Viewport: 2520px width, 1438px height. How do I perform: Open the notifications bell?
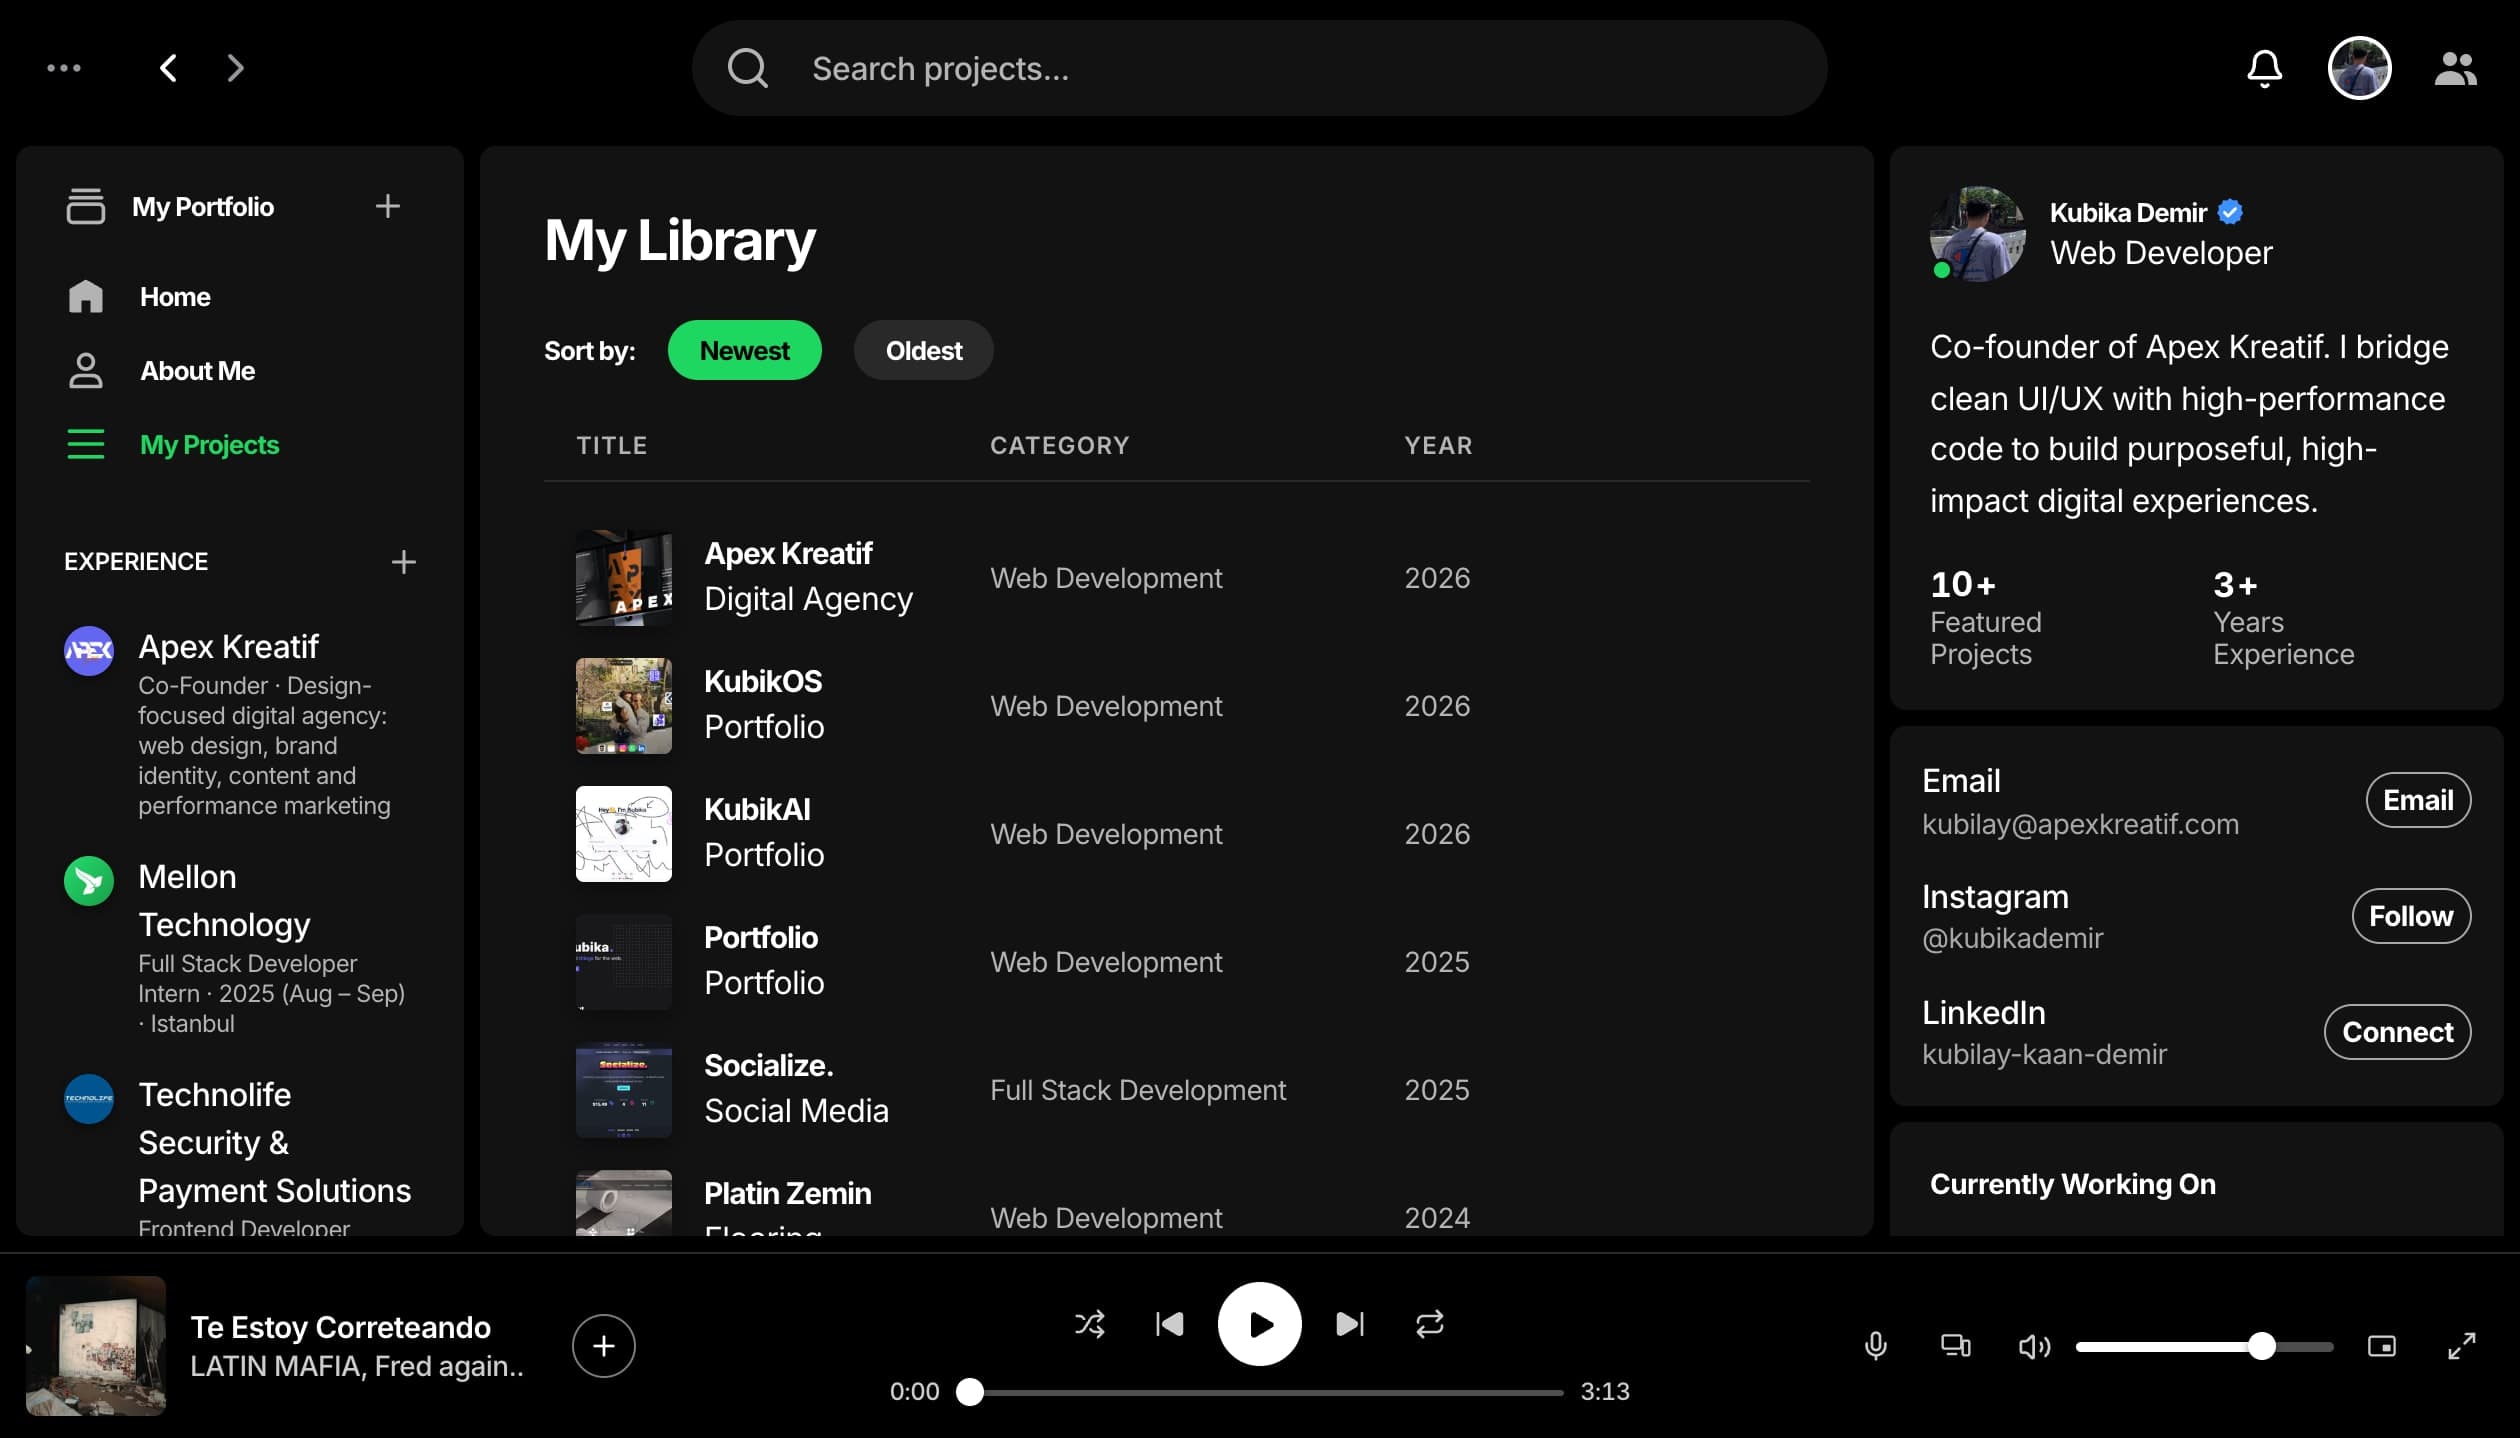pos(2264,68)
